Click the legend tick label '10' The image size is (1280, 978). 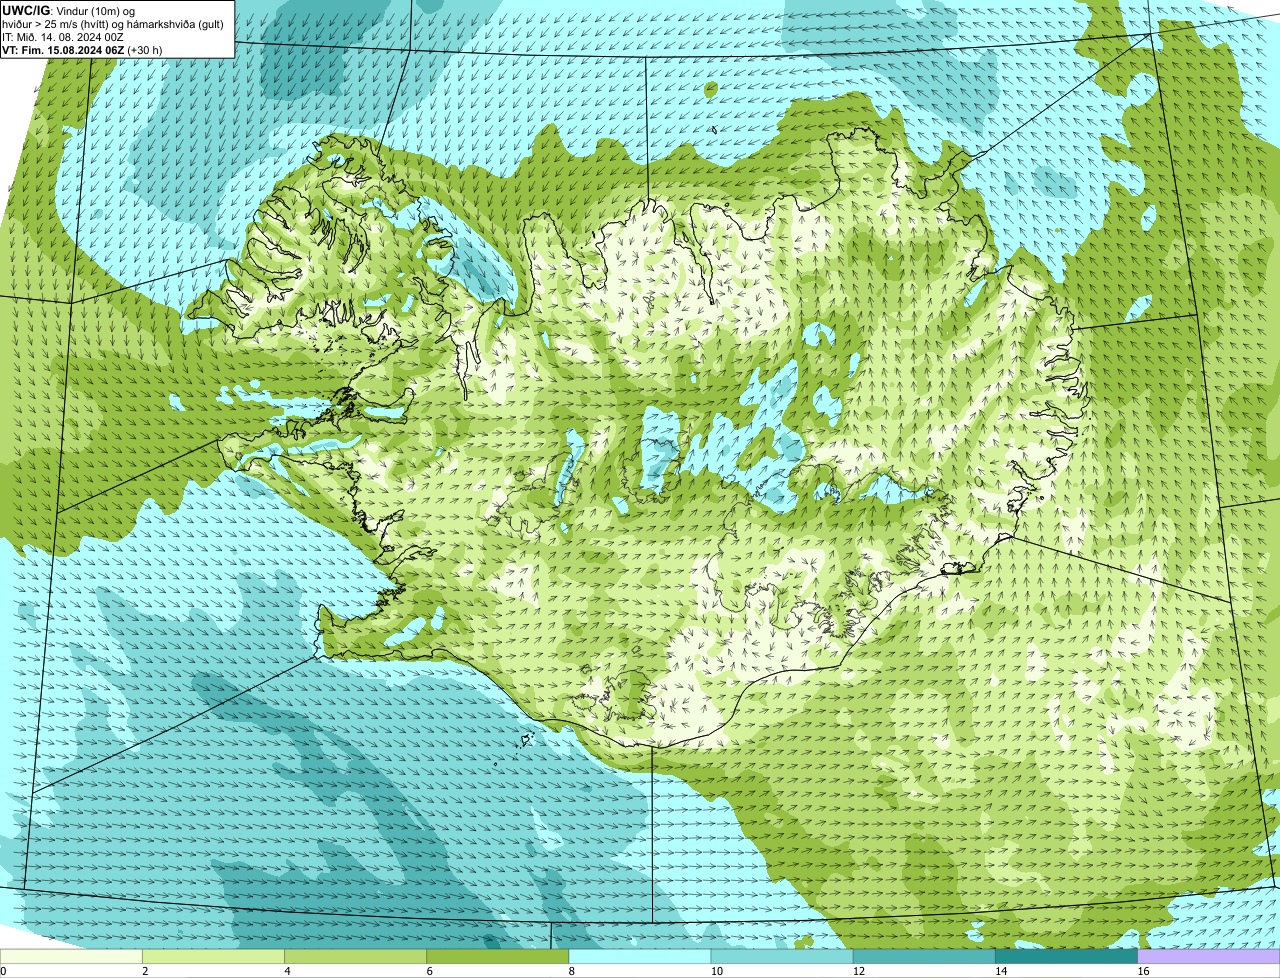click(x=717, y=971)
